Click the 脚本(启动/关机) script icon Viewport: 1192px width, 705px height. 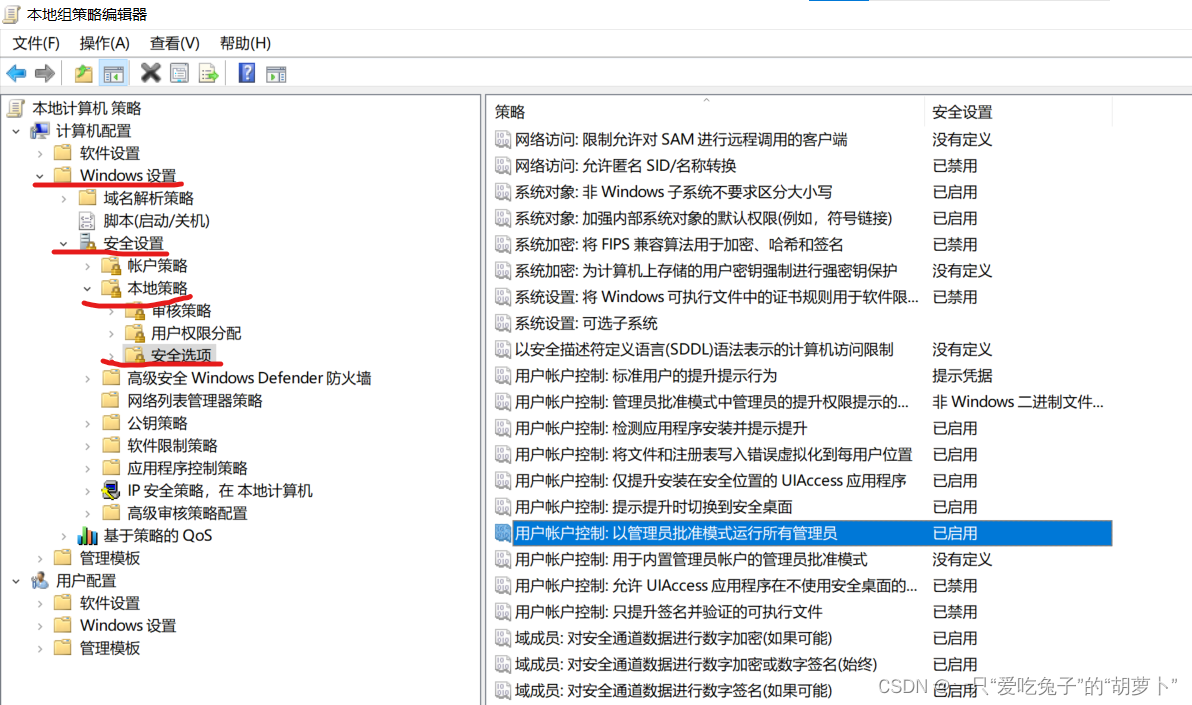pos(87,221)
